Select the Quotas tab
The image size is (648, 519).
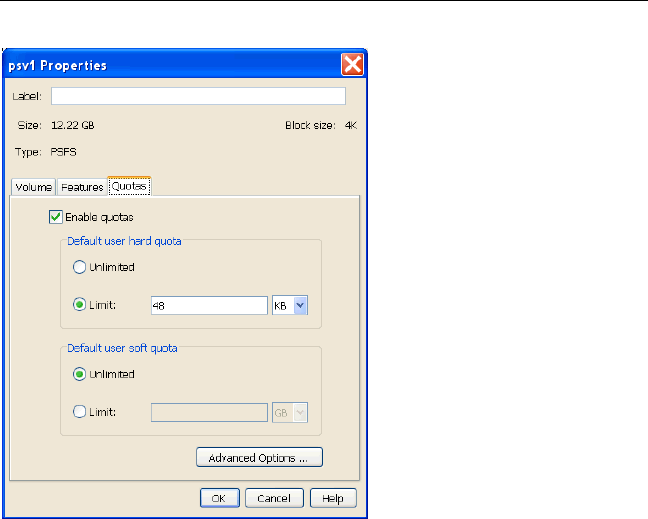tap(129, 186)
